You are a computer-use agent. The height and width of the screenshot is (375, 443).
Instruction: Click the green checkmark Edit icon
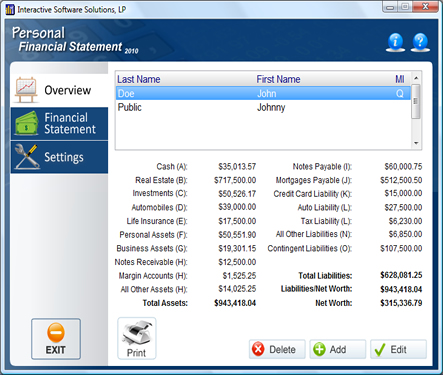380,350
